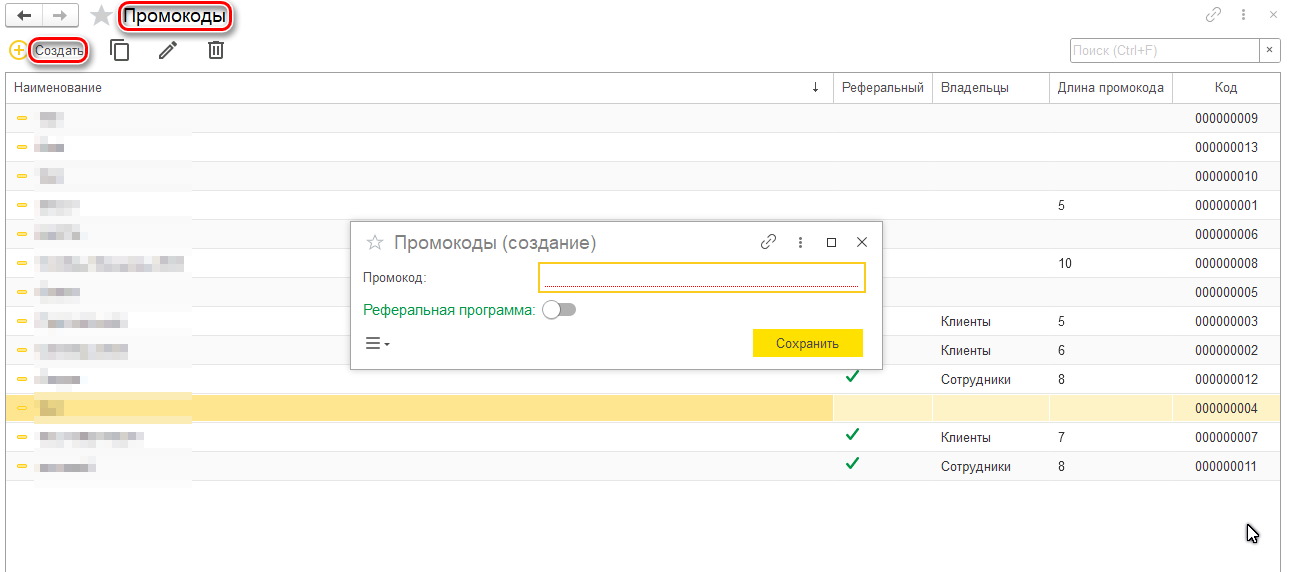Open the dialog's hamburger menu dropdown
The height and width of the screenshot is (572, 1295).
pyautogui.click(x=377, y=343)
